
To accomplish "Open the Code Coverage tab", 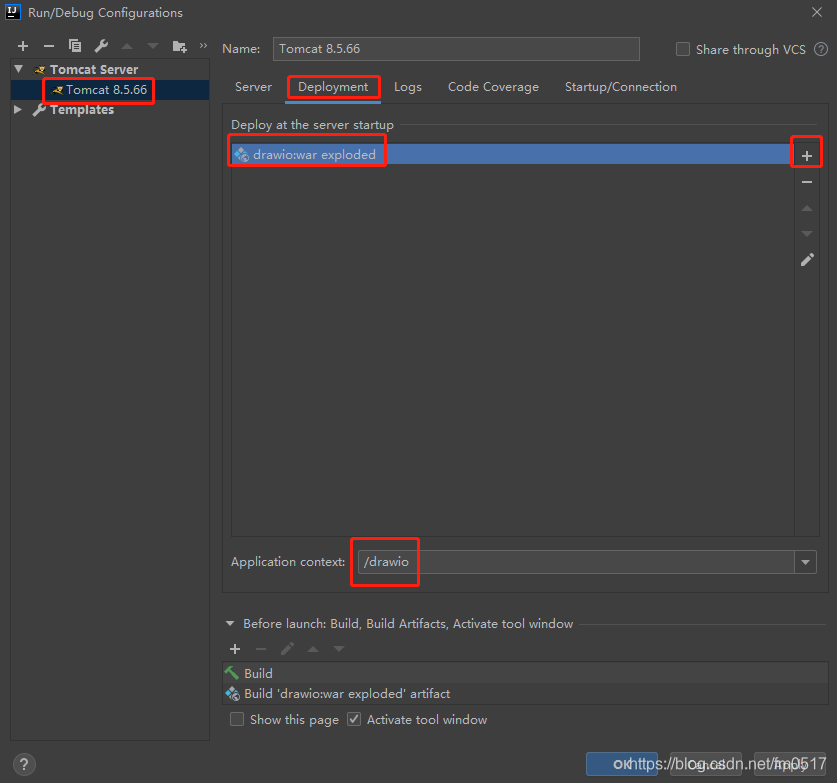I will click(493, 87).
